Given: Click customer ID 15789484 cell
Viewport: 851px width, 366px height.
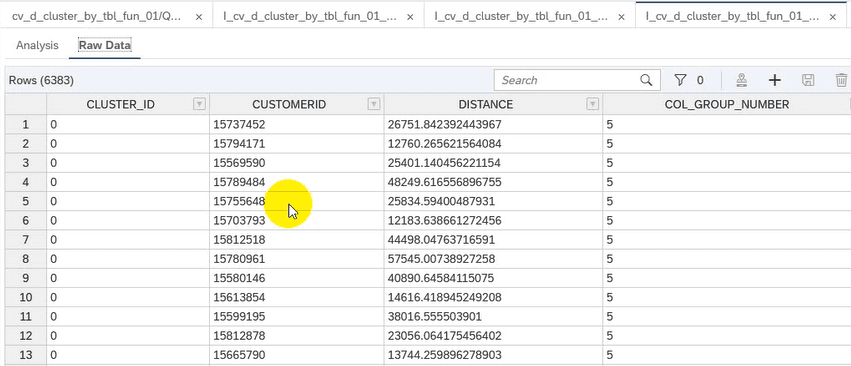Looking at the screenshot, I should coord(297,182).
